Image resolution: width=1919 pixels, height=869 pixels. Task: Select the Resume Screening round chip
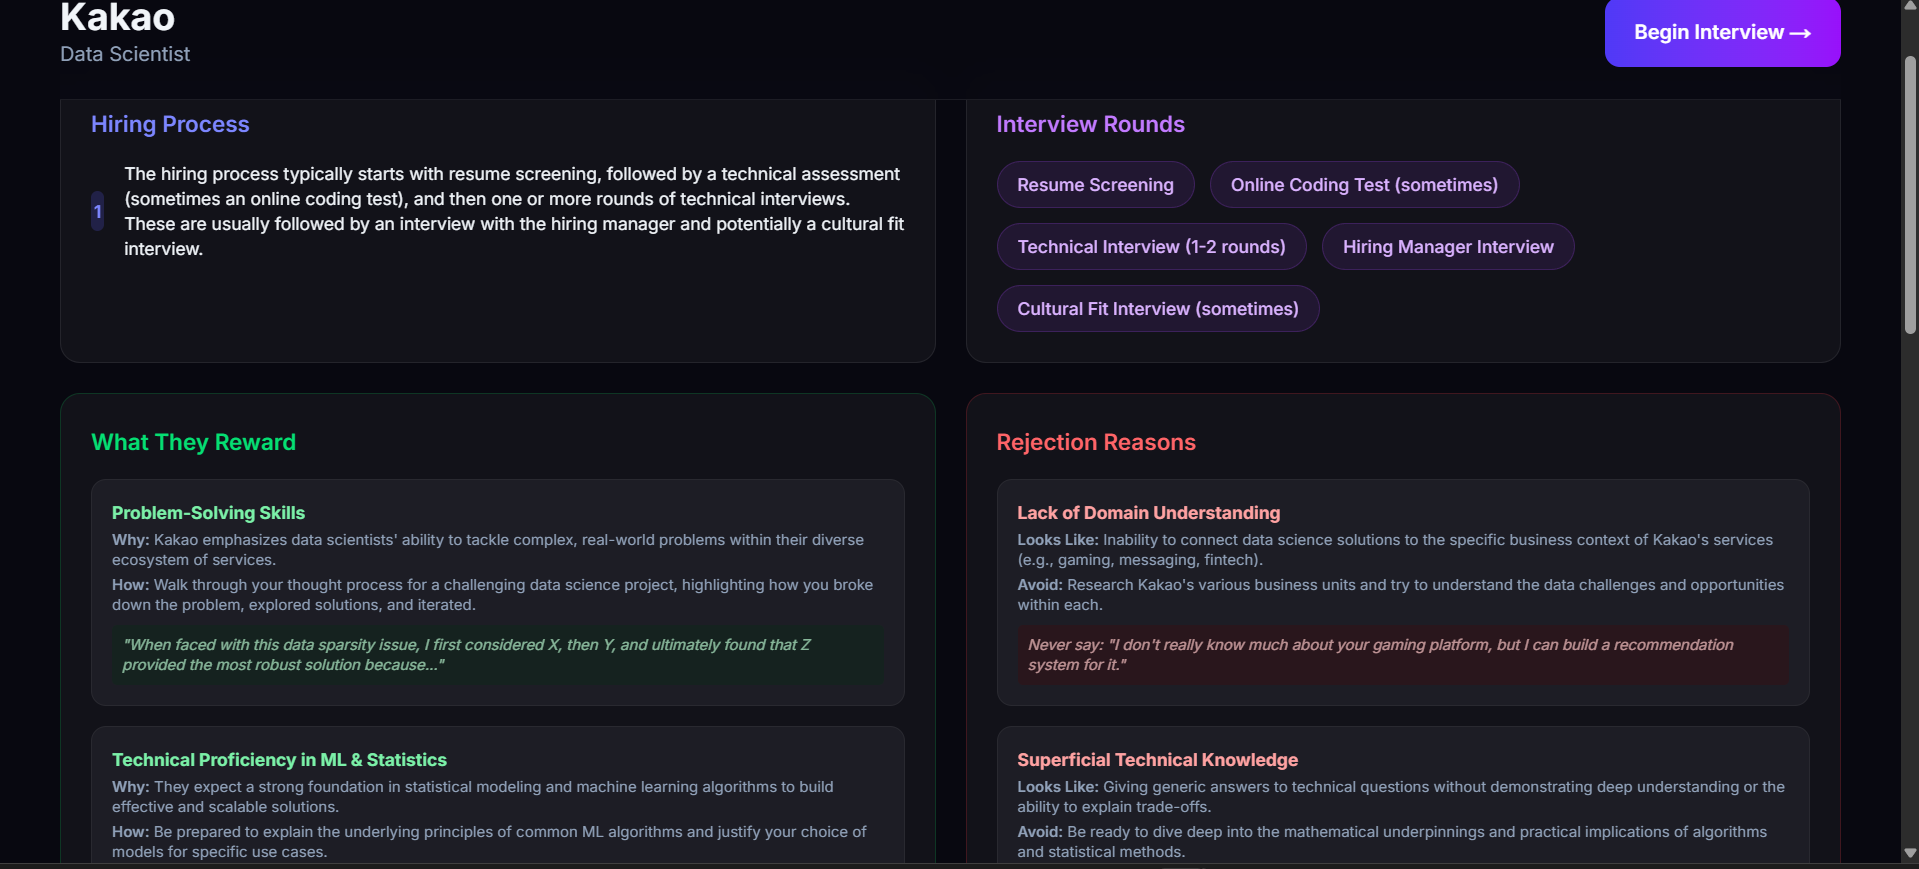coord(1095,185)
